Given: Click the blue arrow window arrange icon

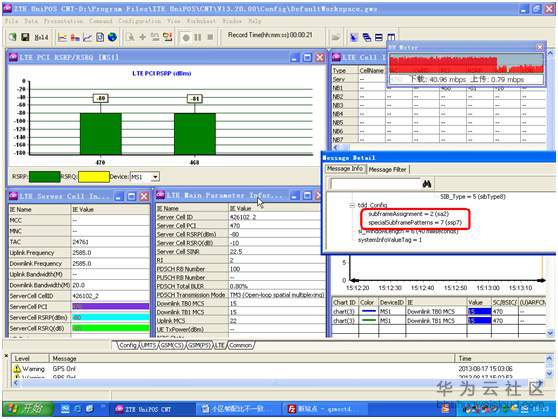Looking at the screenshot, I should (354, 37).
